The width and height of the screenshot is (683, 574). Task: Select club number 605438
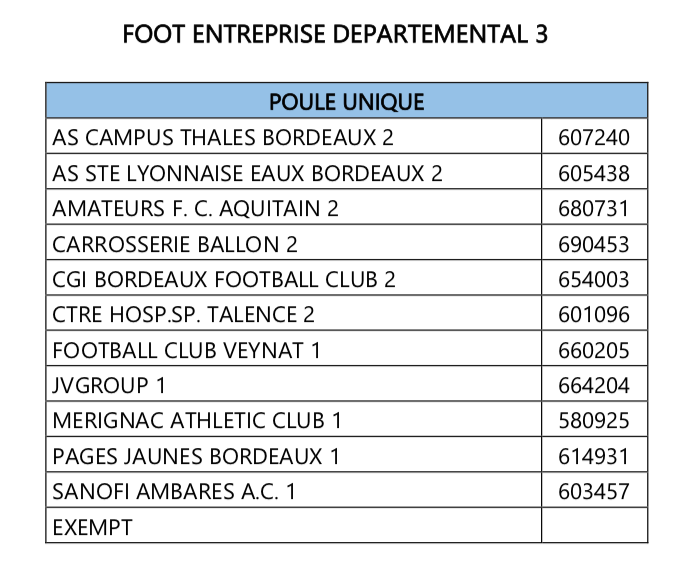[594, 173]
